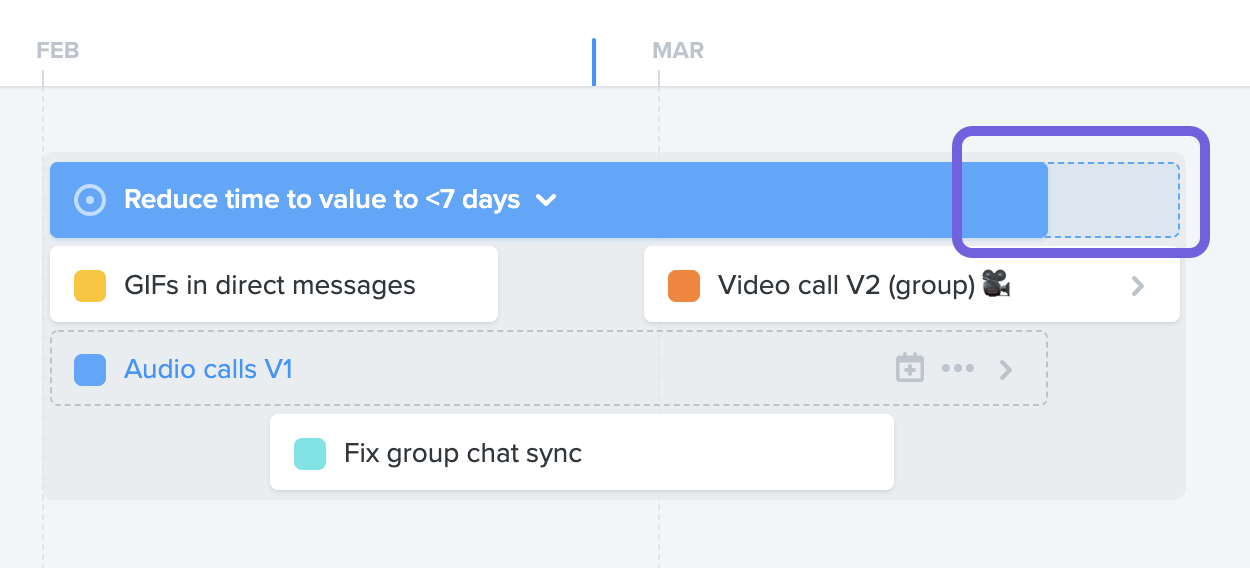Click the movie camera emoji on Video call card
The height and width of the screenshot is (568, 1250).
point(996,285)
